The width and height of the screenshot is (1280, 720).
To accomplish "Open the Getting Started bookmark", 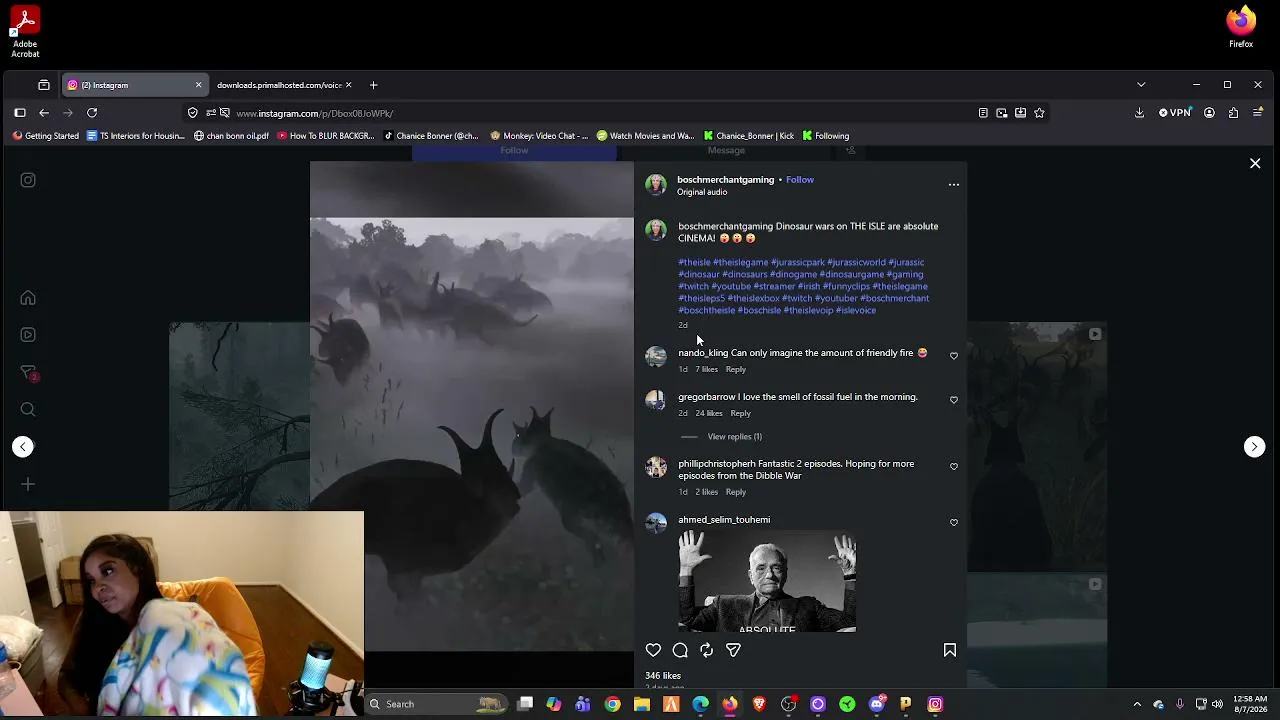I will [x=45, y=136].
